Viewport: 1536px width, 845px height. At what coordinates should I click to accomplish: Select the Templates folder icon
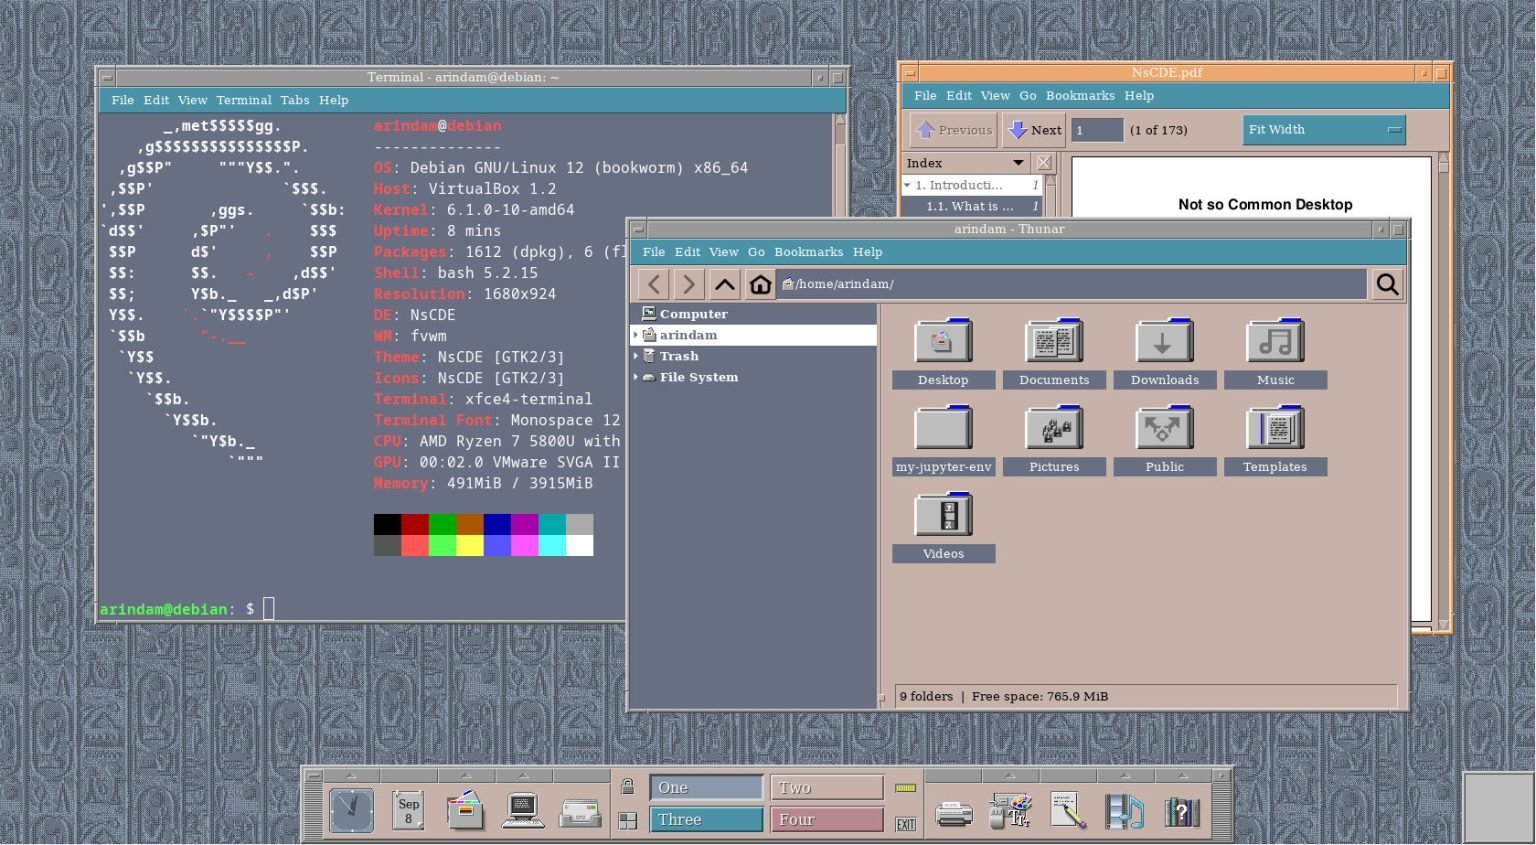[x=1275, y=428]
